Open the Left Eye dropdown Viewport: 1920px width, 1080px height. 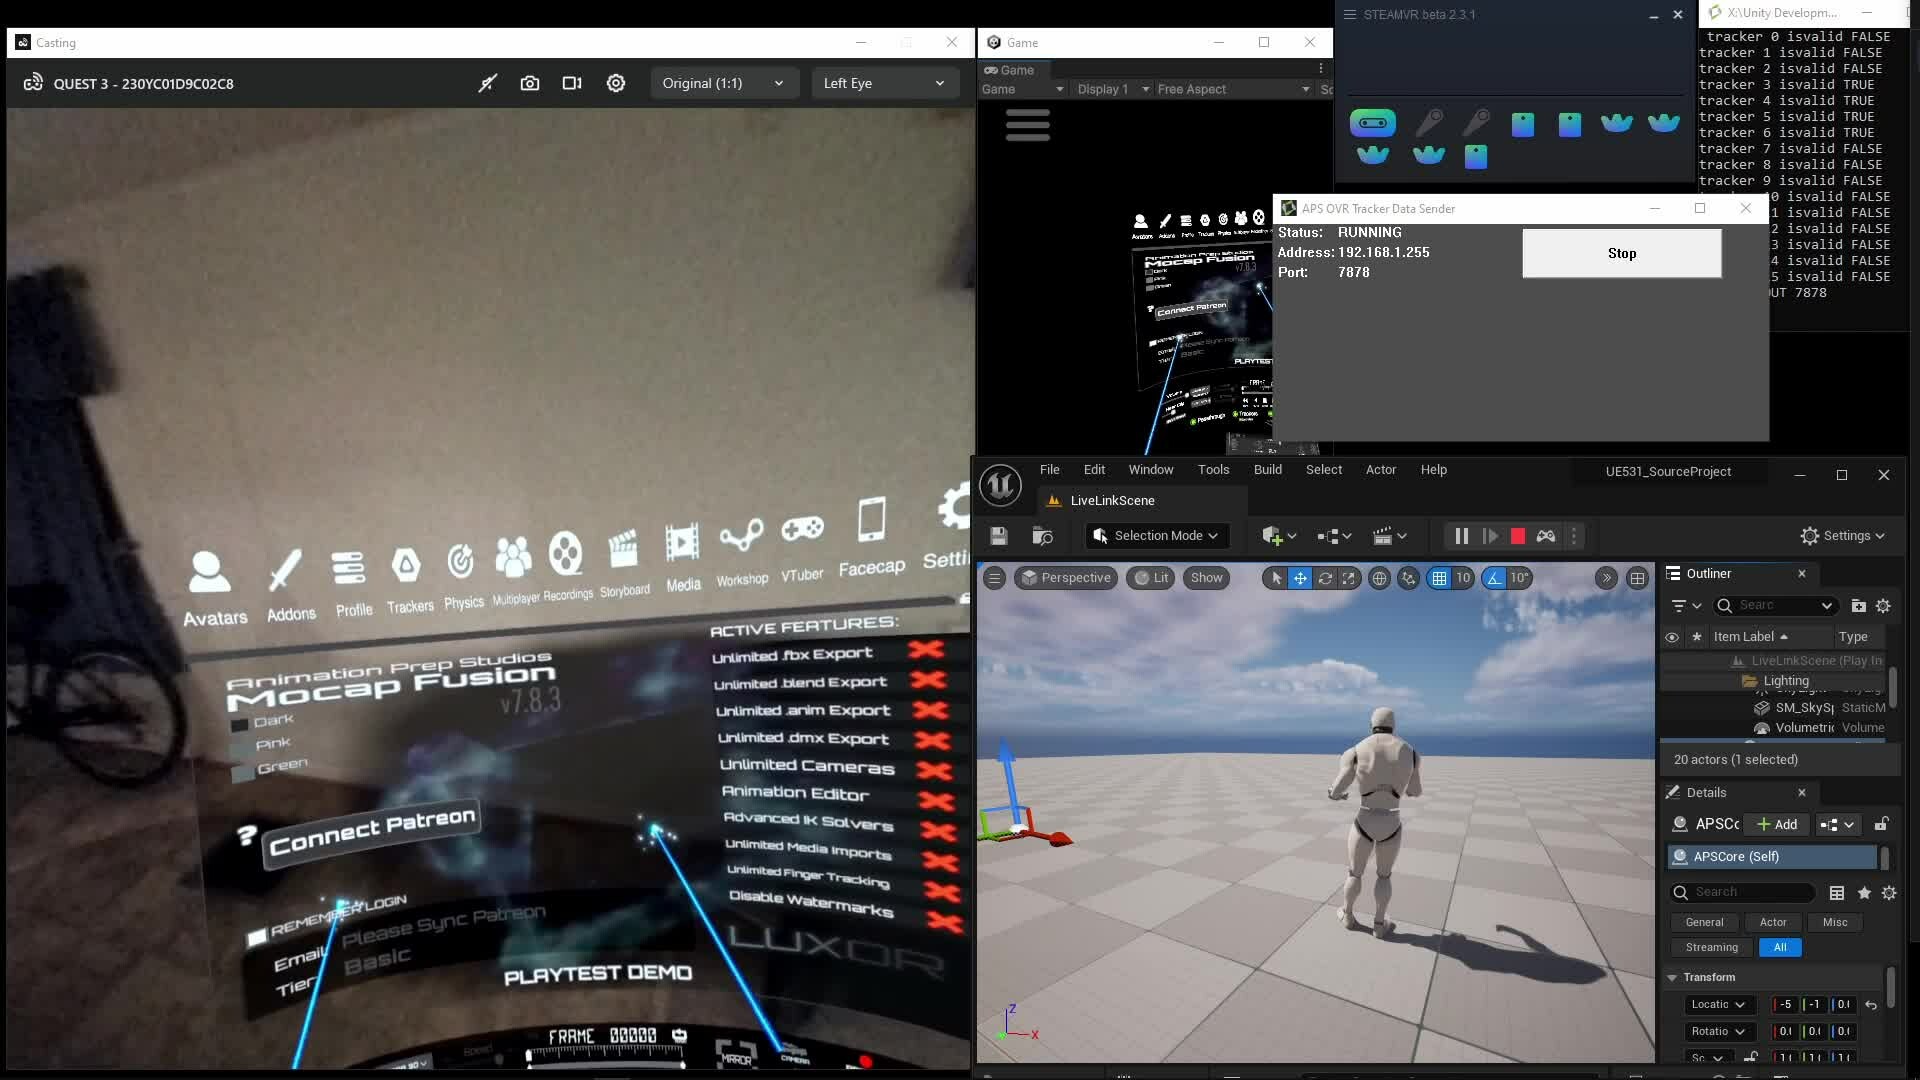click(883, 83)
